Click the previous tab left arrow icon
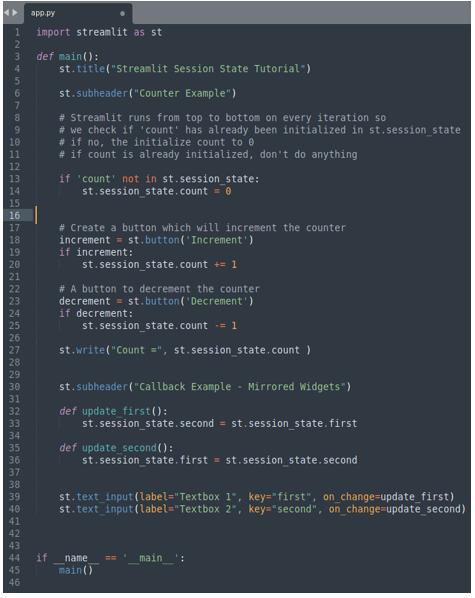This screenshot has height=598, width=475. click(6, 13)
